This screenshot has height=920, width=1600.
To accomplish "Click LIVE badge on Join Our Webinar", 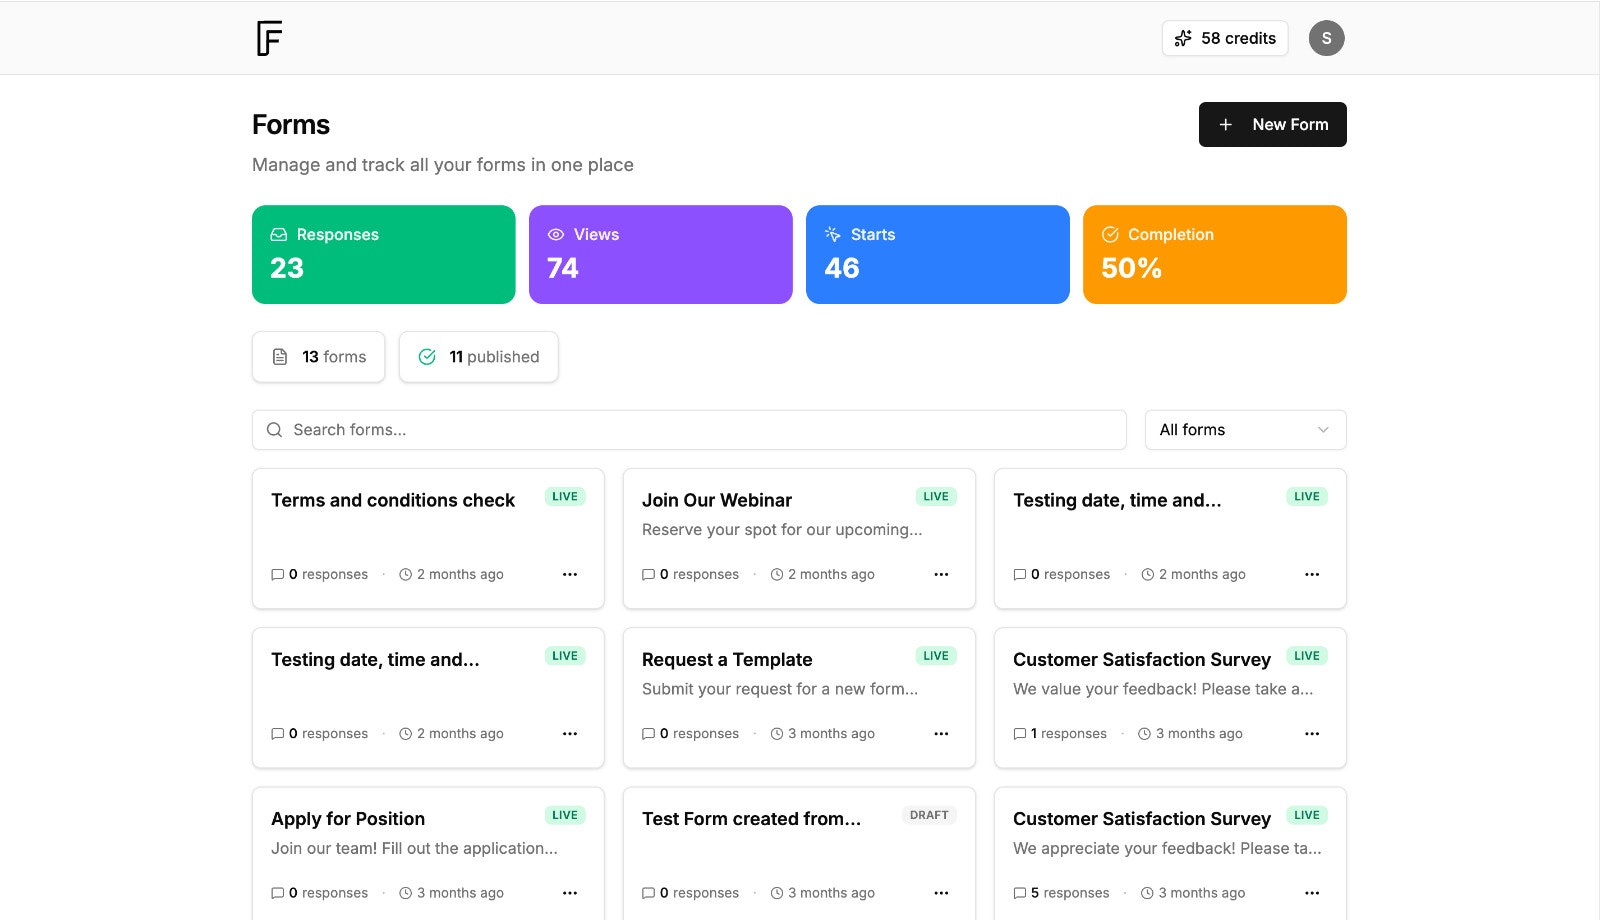I will (936, 496).
